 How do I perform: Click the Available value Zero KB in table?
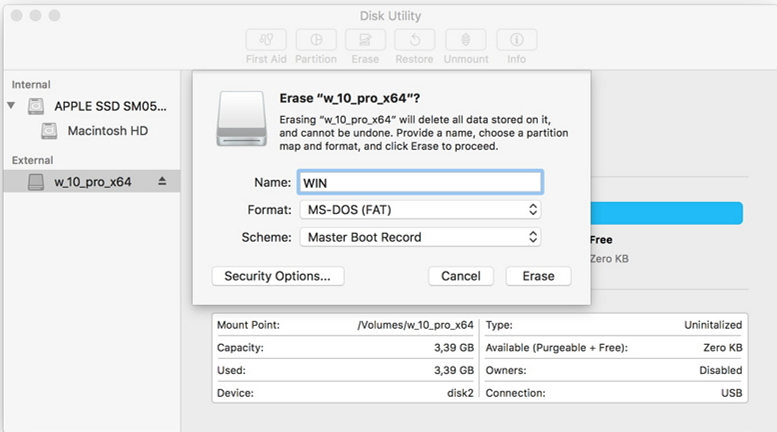[723, 348]
